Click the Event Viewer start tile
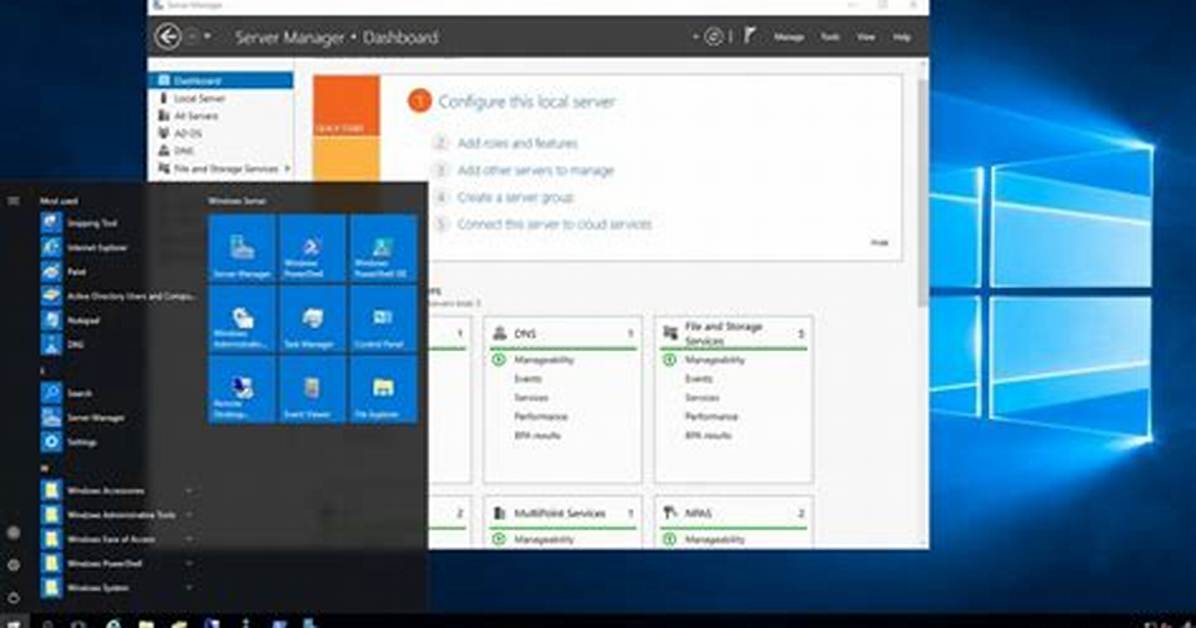Screen dimensions: 1196x628 coord(312,389)
